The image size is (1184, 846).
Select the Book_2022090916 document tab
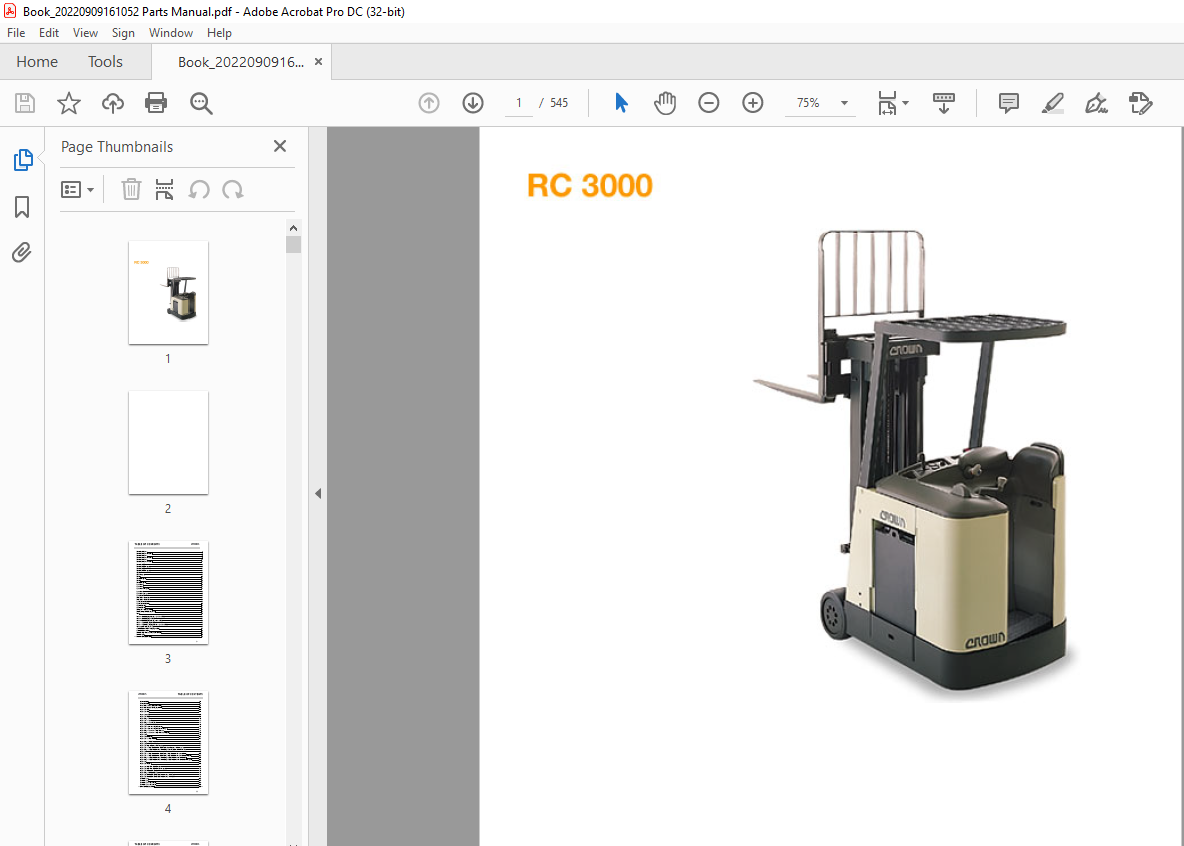tap(241, 62)
